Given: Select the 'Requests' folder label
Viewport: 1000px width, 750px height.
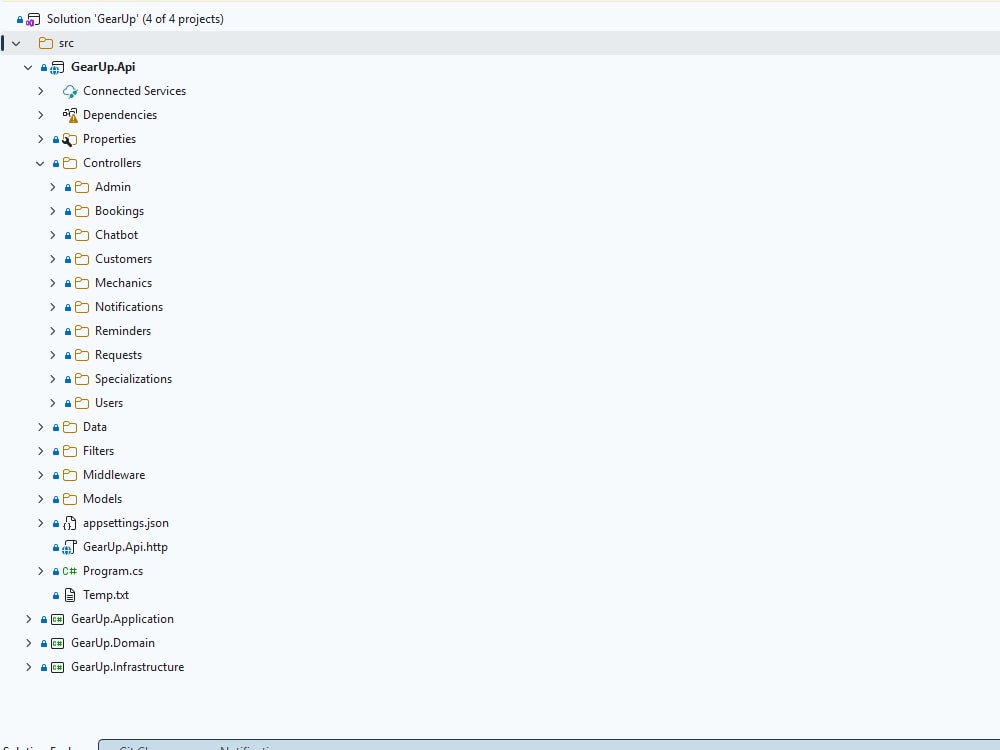Looking at the screenshot, I should coord(119,355).
